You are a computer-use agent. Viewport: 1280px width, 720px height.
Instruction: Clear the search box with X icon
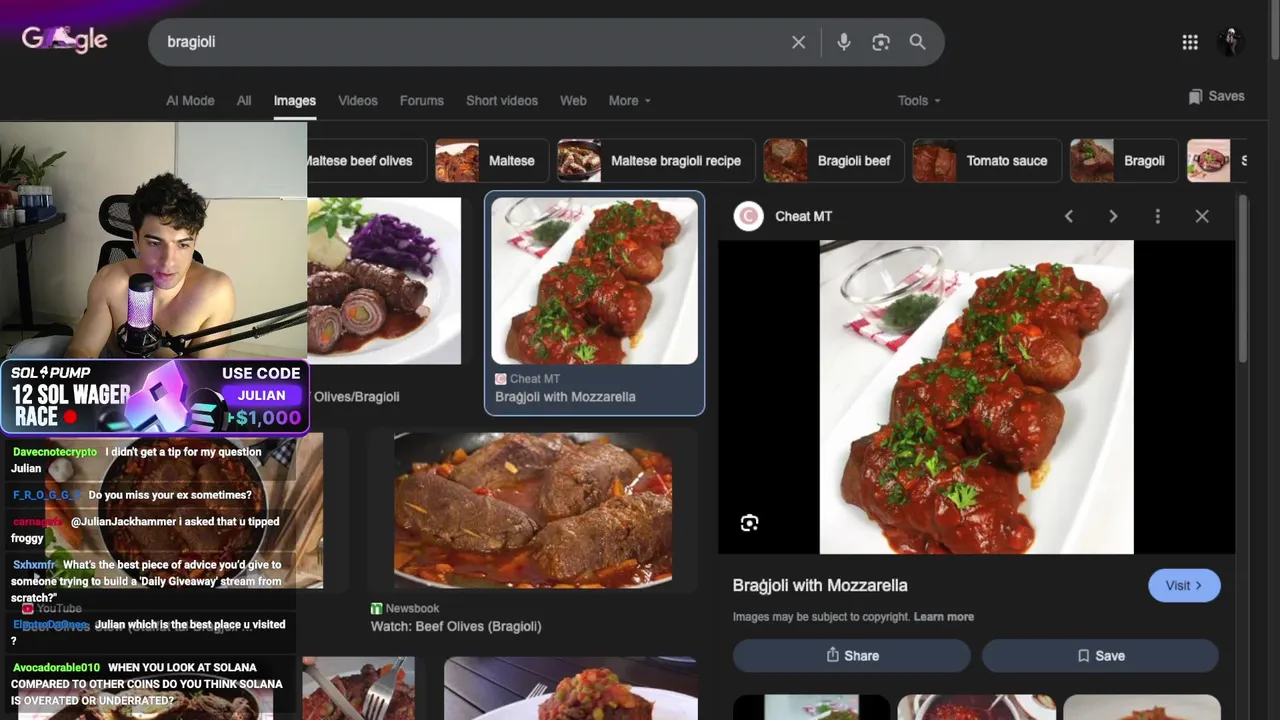(798, 42)
